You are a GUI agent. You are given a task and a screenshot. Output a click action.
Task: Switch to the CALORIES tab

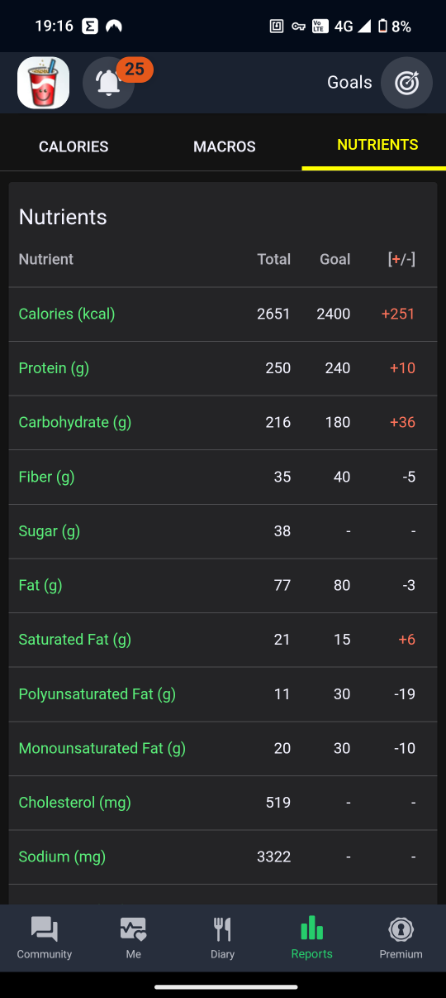[74, 146]
